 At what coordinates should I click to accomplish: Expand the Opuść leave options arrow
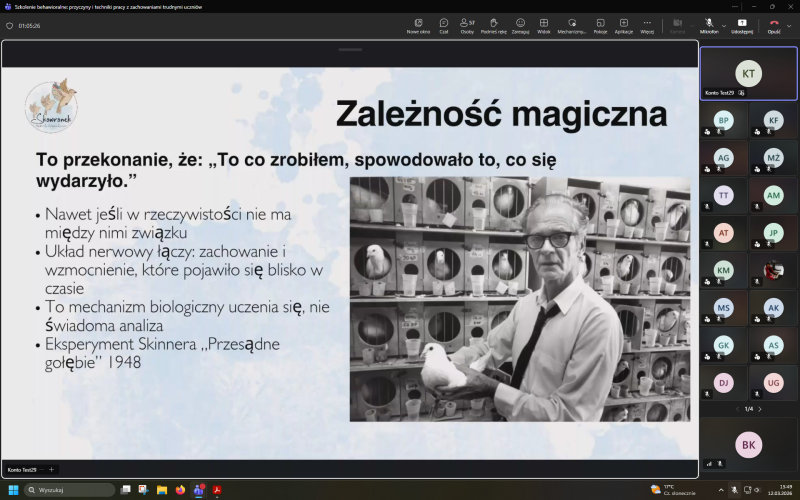789,25
